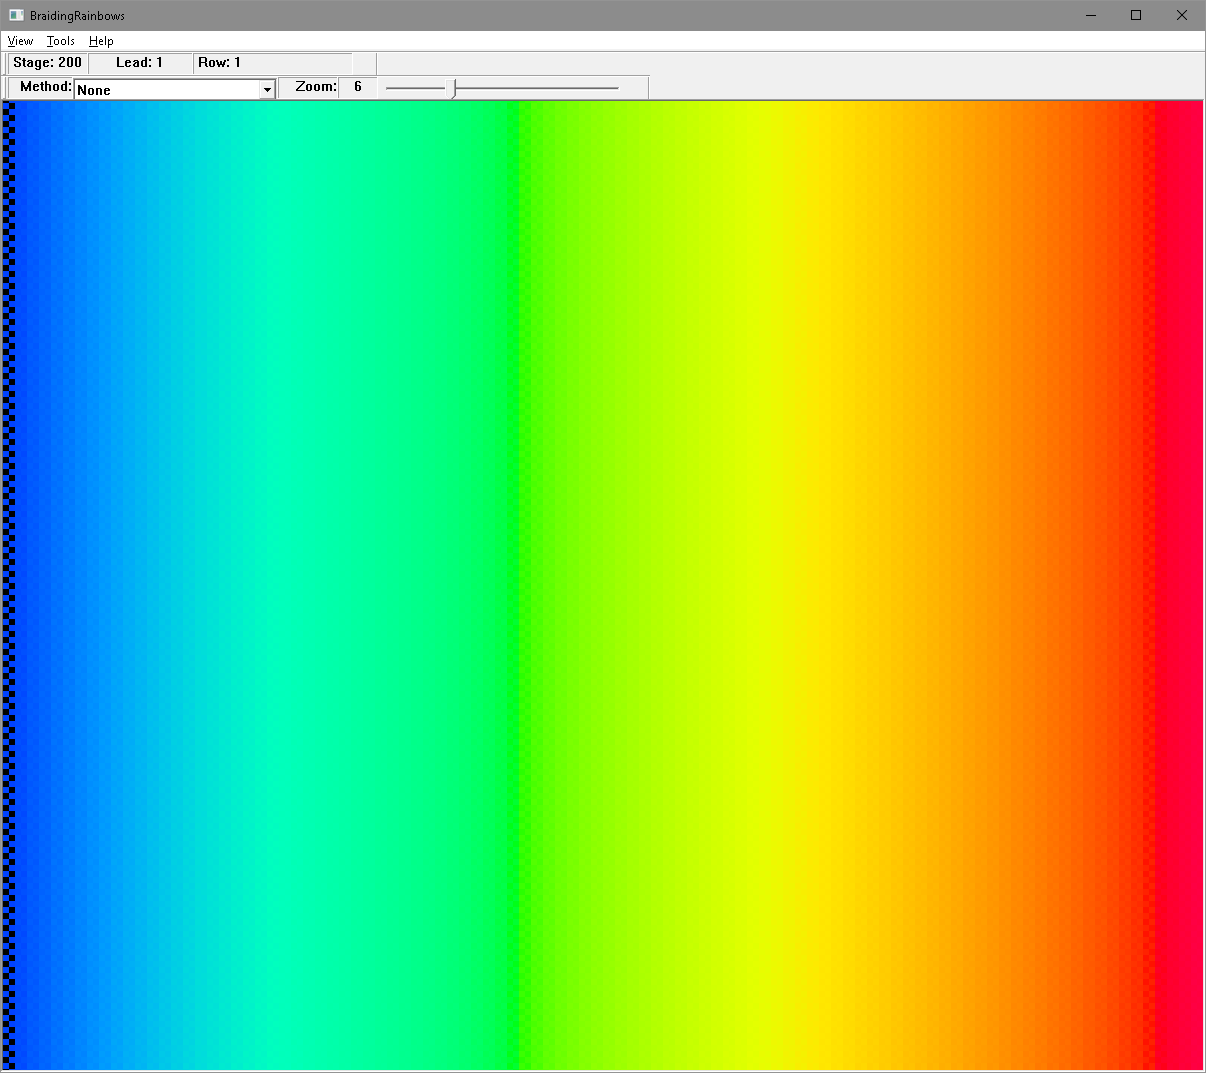Minimize the BraidingRainbows window
The width and height of the screenshot is (1206, 1073).
click(x=1090, y=15)
